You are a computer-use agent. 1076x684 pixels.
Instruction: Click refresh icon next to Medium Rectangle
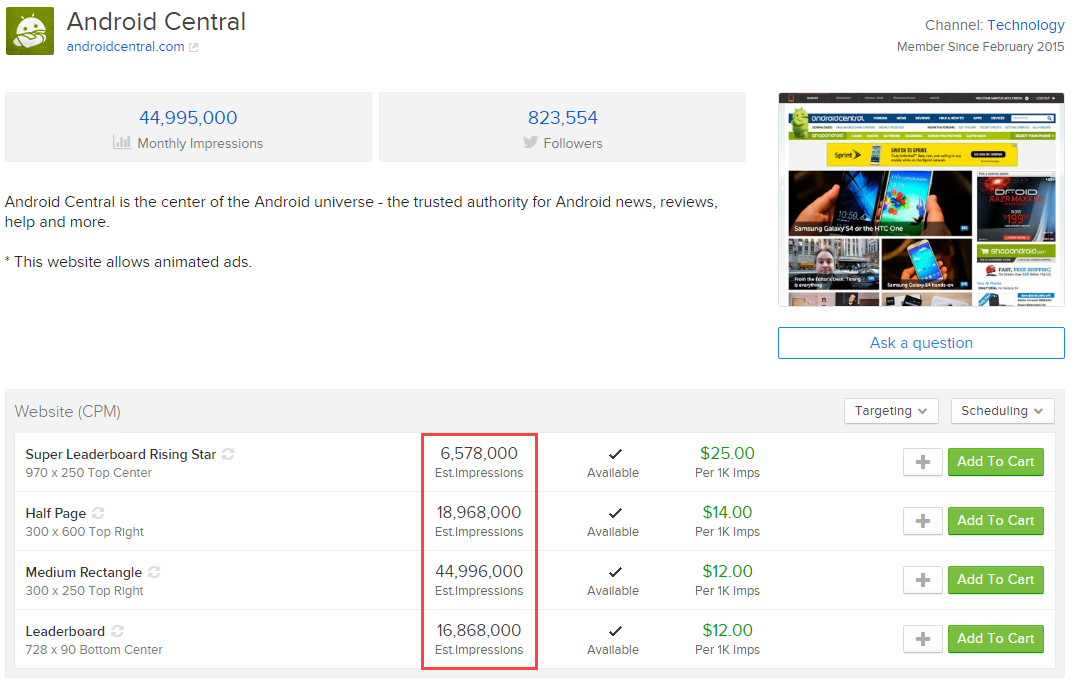coord(154,572)
